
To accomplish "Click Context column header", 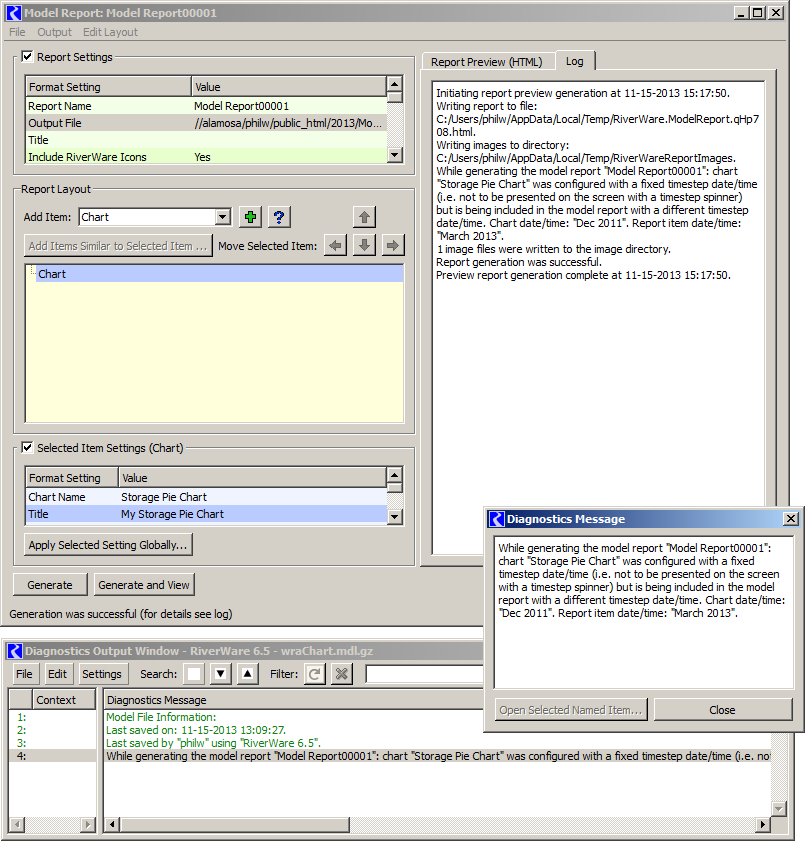I will click(64, 699).
